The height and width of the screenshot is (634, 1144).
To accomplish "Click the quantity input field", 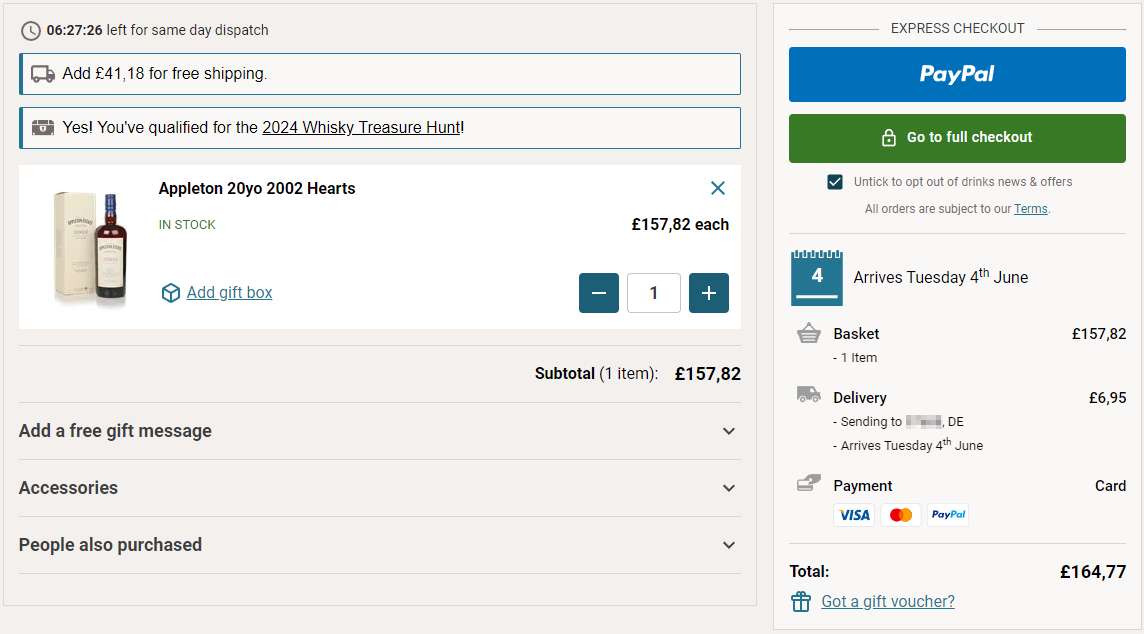I will point(654,293).
